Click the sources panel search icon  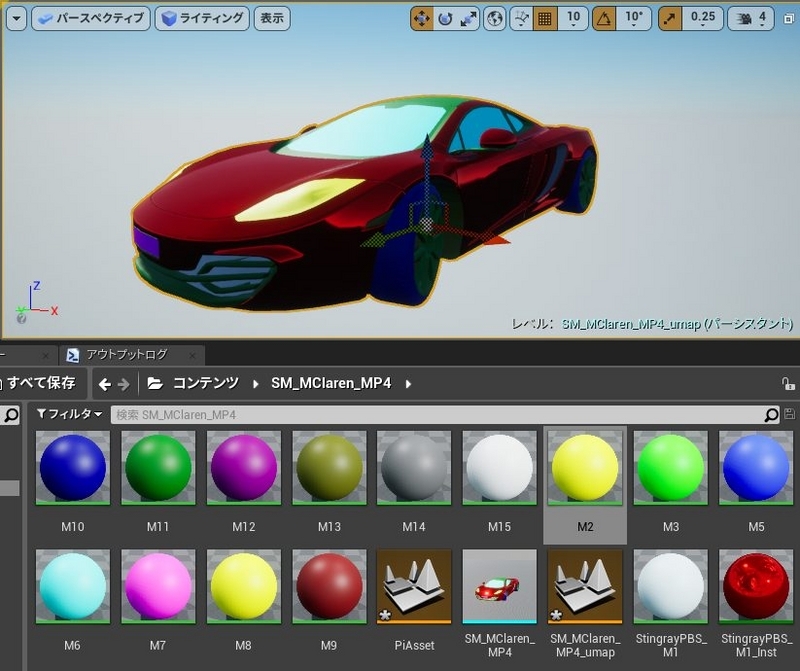[x=11, y=415]
